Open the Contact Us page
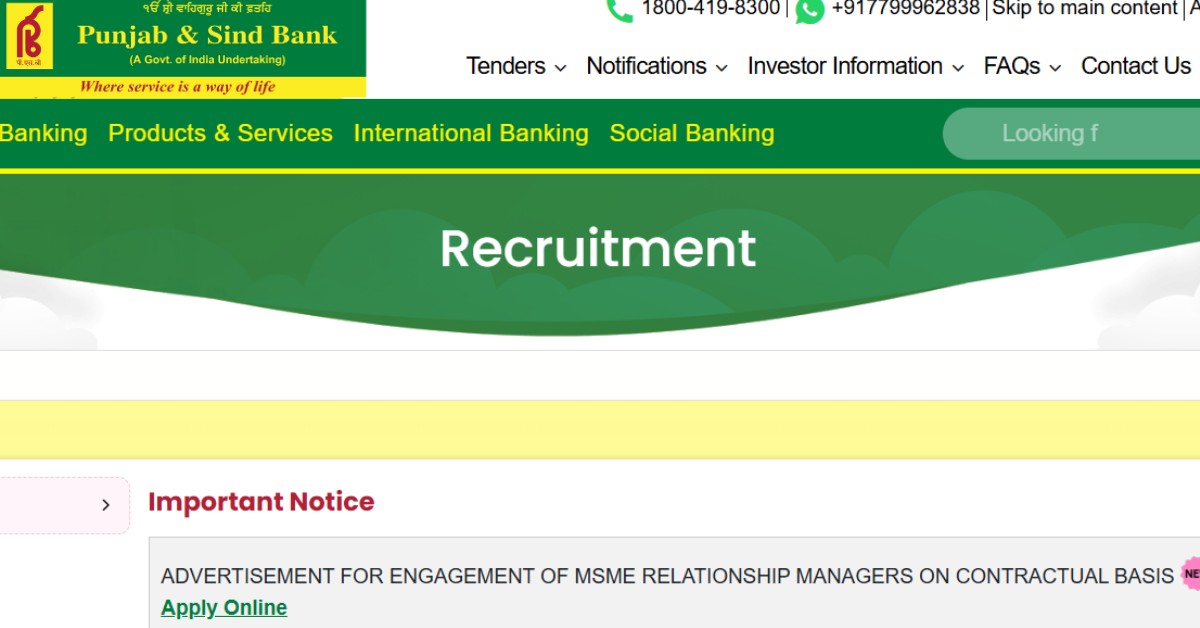Viewport: 1200px width, 628px height. [1136, 66]
